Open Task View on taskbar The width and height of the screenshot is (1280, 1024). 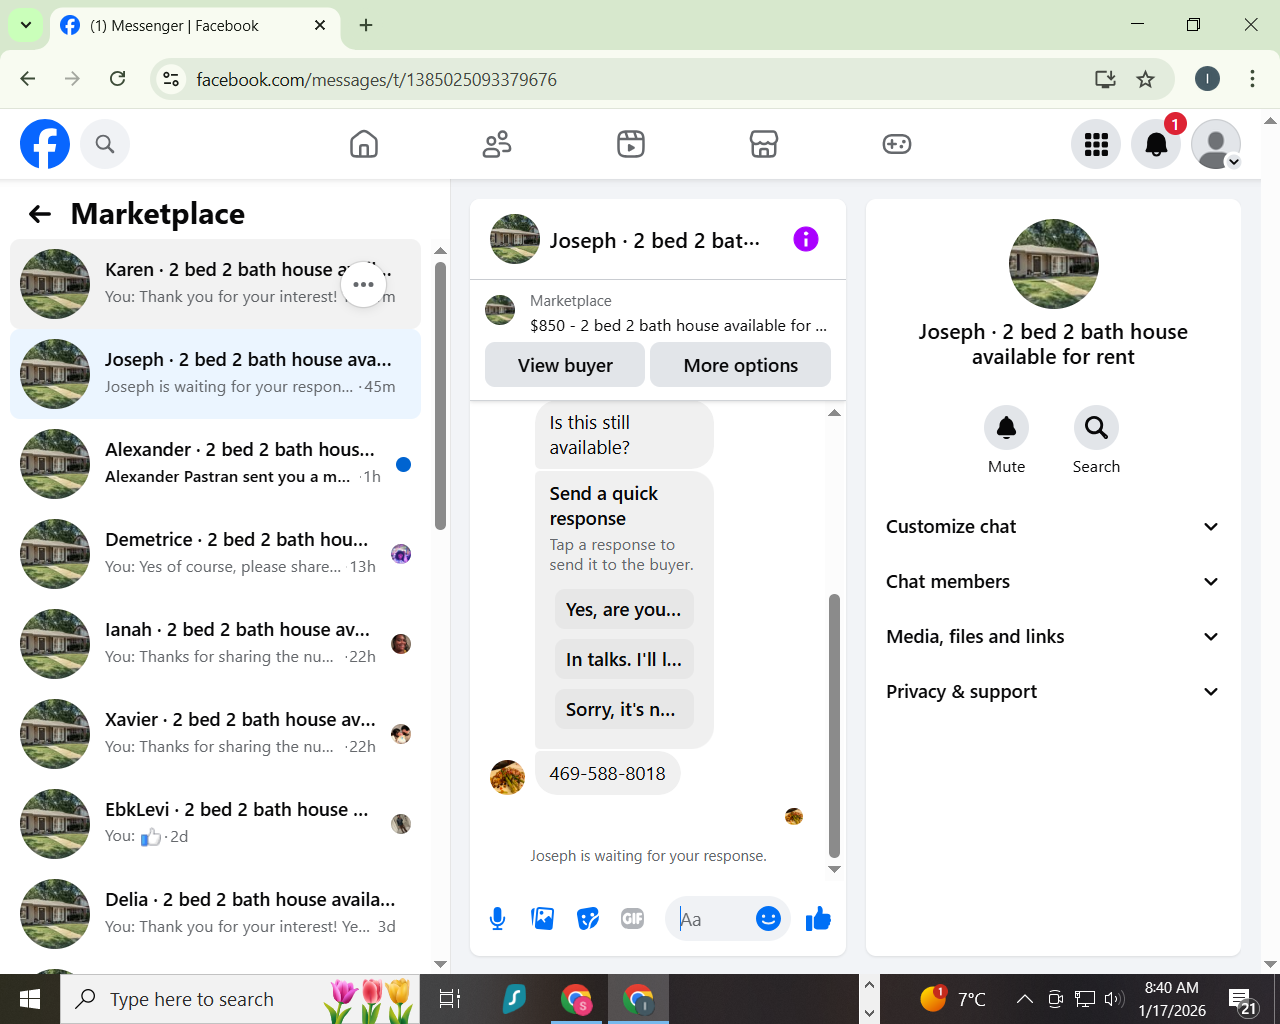pyautogui.click(x=450, y=999)
